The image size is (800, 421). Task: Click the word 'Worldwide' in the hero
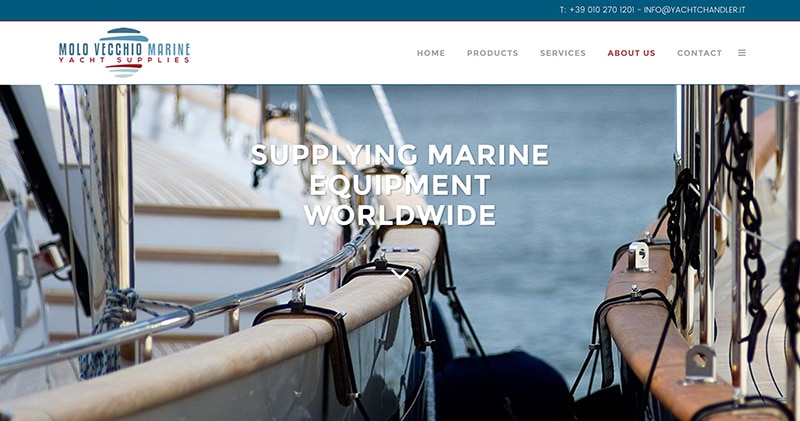pyautogui.click(x=400, y=215)
